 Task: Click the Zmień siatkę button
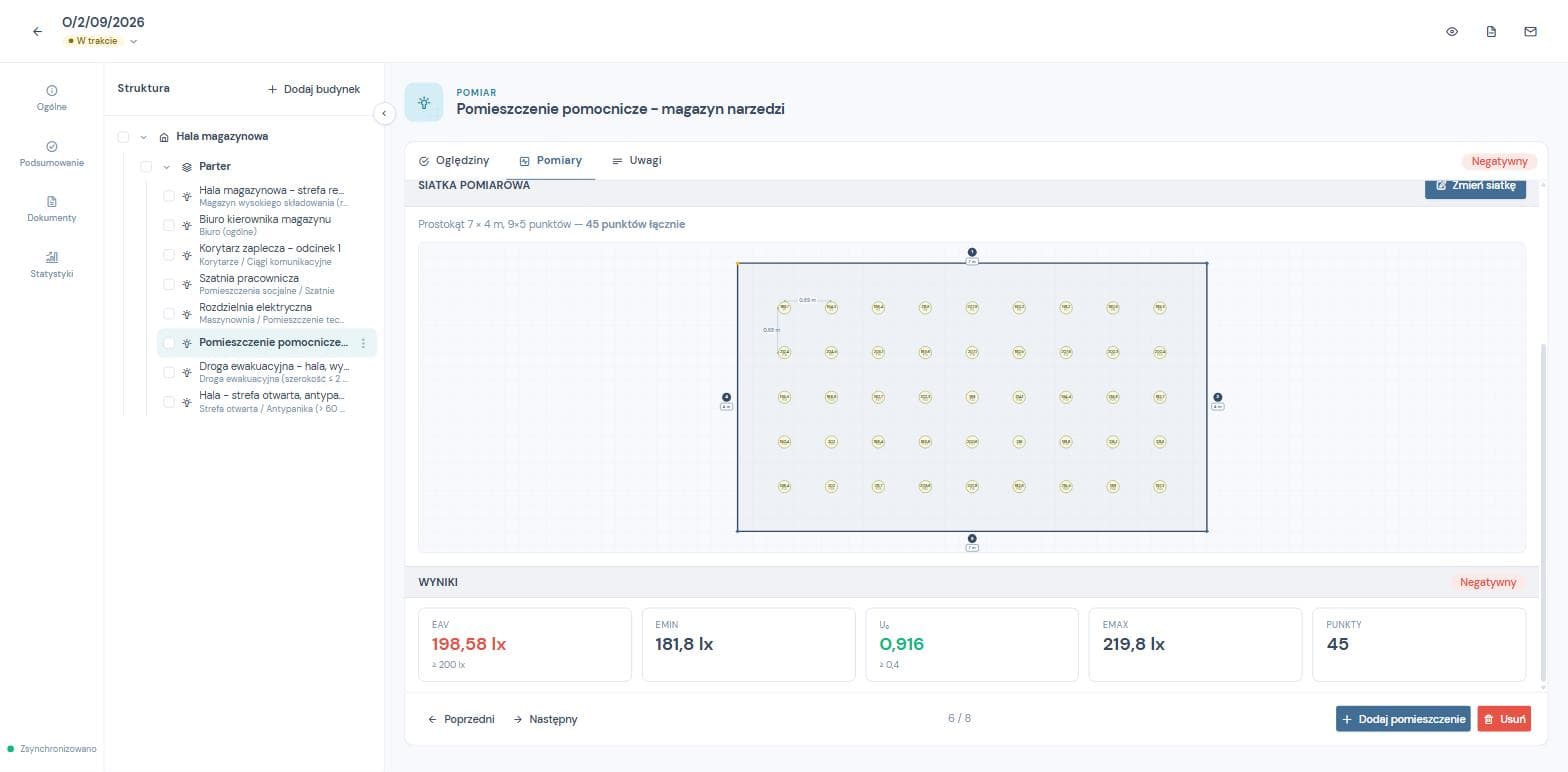pos(1475,186)
